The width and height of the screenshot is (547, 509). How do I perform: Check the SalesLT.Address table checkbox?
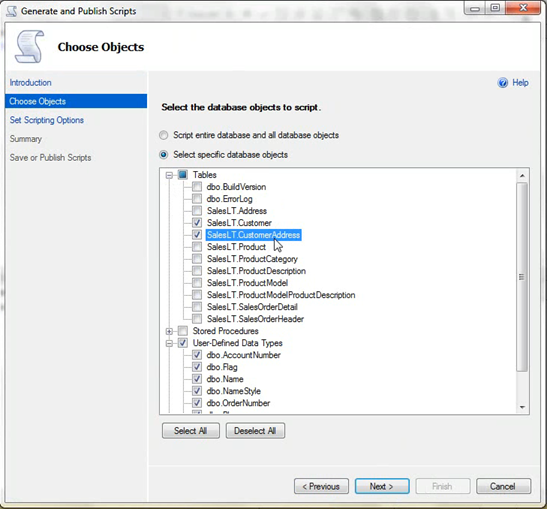[x=197, y=211]
